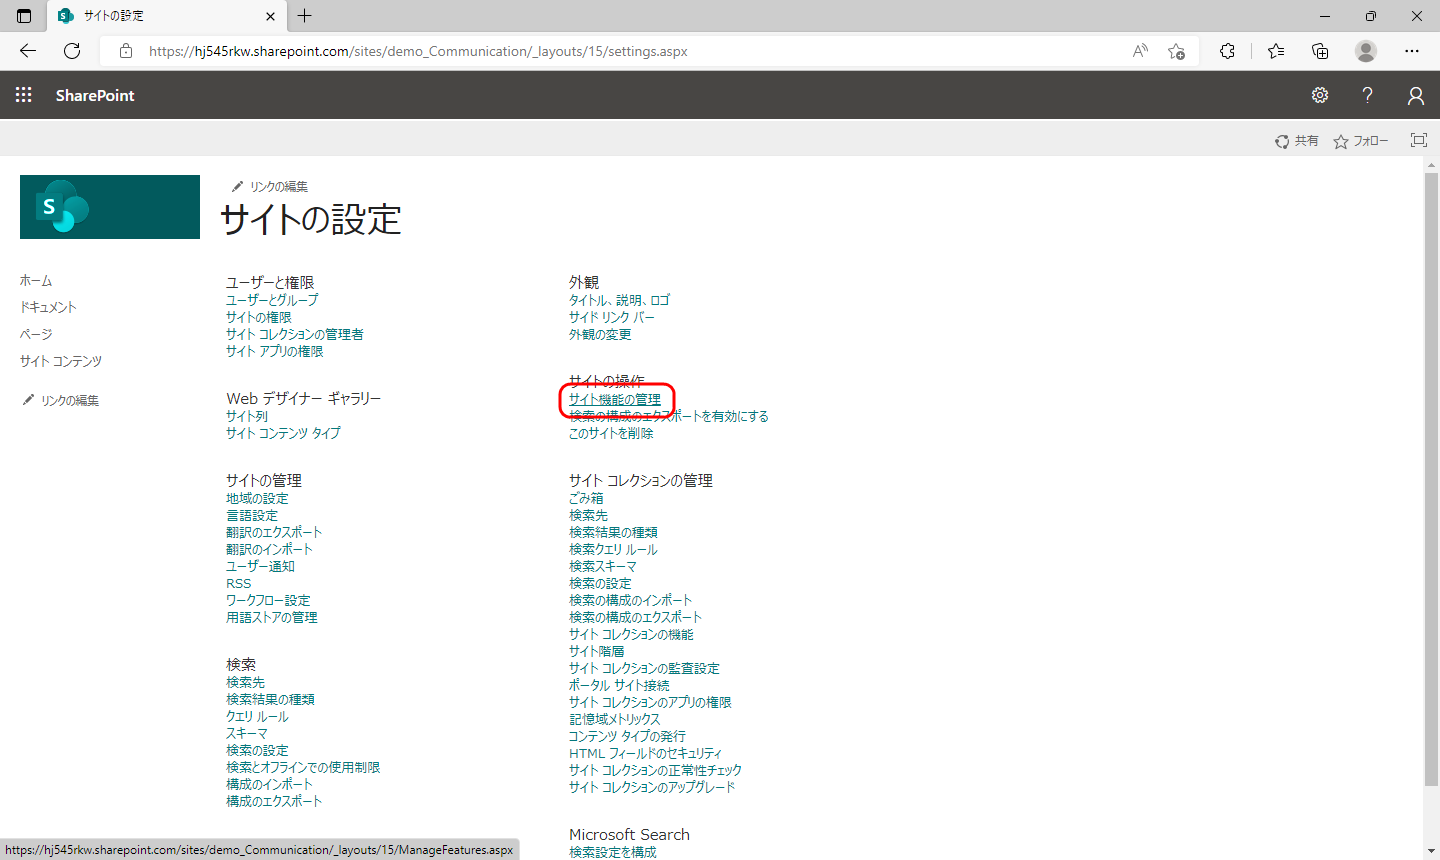Open 翻訳のエクスポート link
The height and width of the screenshot is (860, 1440).
pos(274,532)
